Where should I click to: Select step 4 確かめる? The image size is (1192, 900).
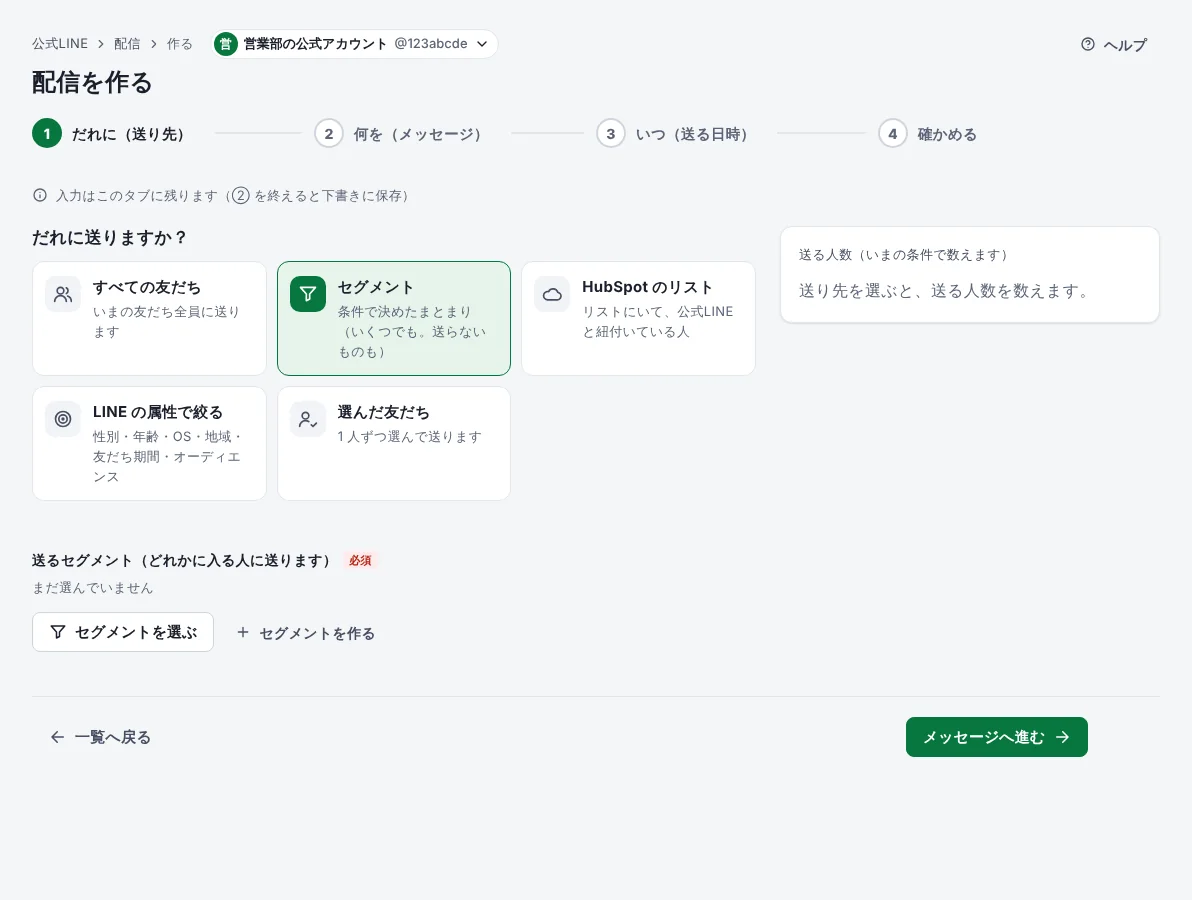[x=927, y=134]
